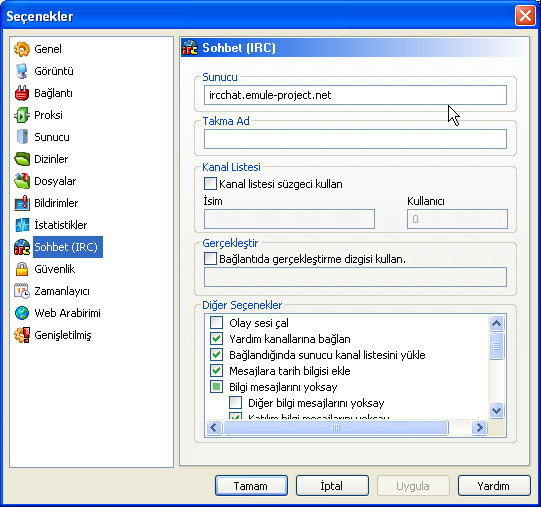Viewport: 541px width, 507px height.
Task: Check the Olay sesi çal option
Action: tap(216, 323)
